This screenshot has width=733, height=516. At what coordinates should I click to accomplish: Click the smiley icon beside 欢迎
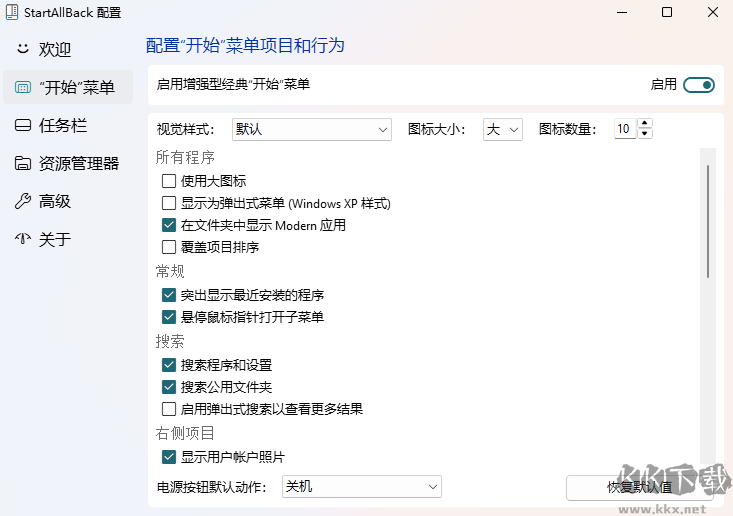click(23, 49)
